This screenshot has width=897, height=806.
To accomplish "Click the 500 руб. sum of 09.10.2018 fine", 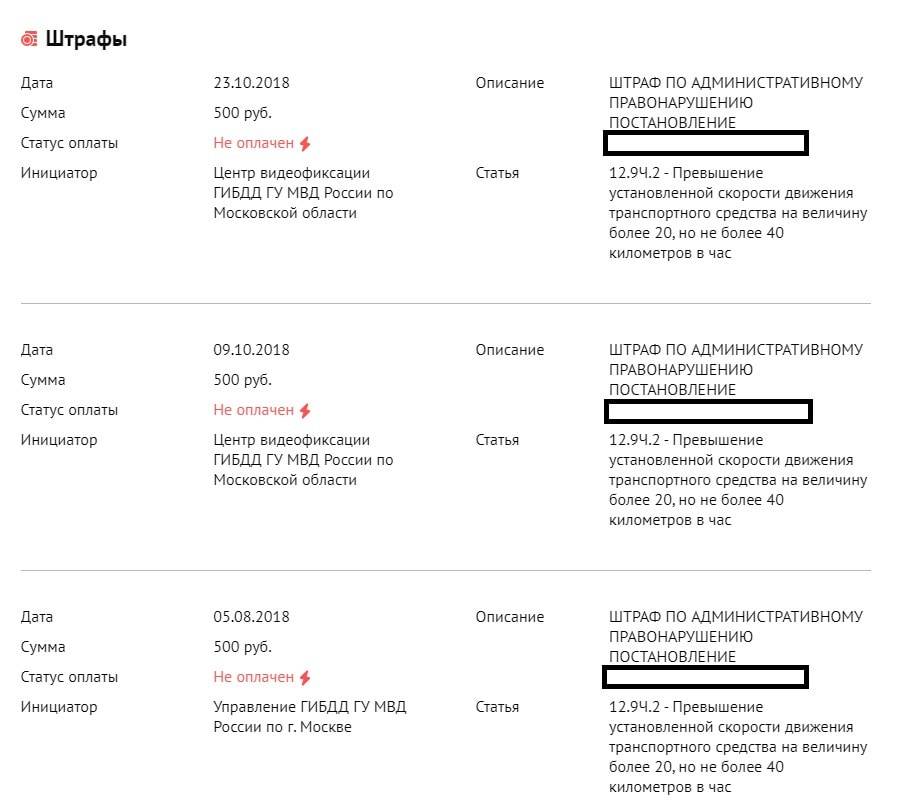I will (242, 380).
